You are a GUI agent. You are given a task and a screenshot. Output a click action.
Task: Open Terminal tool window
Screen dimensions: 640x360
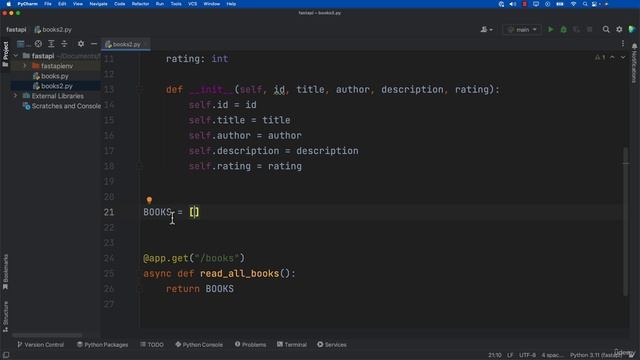(x=292, y=344)
